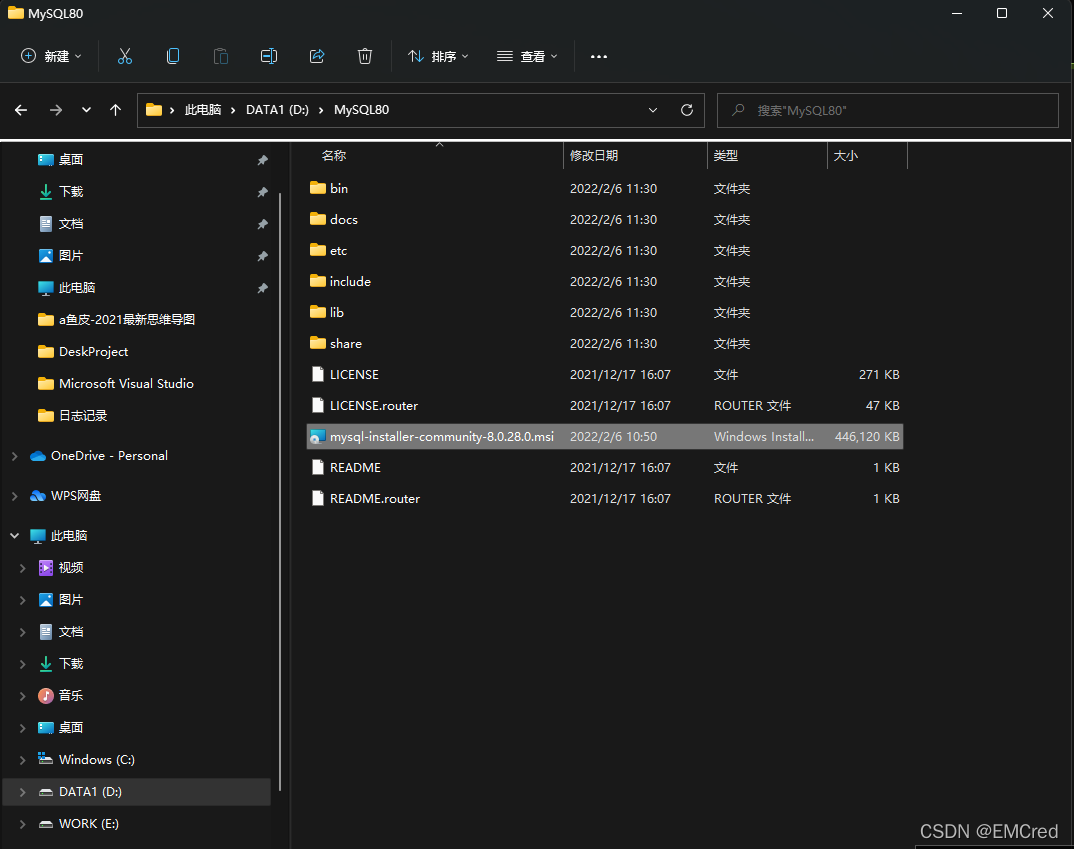Open folder icon in address bar

click(154, 110)
